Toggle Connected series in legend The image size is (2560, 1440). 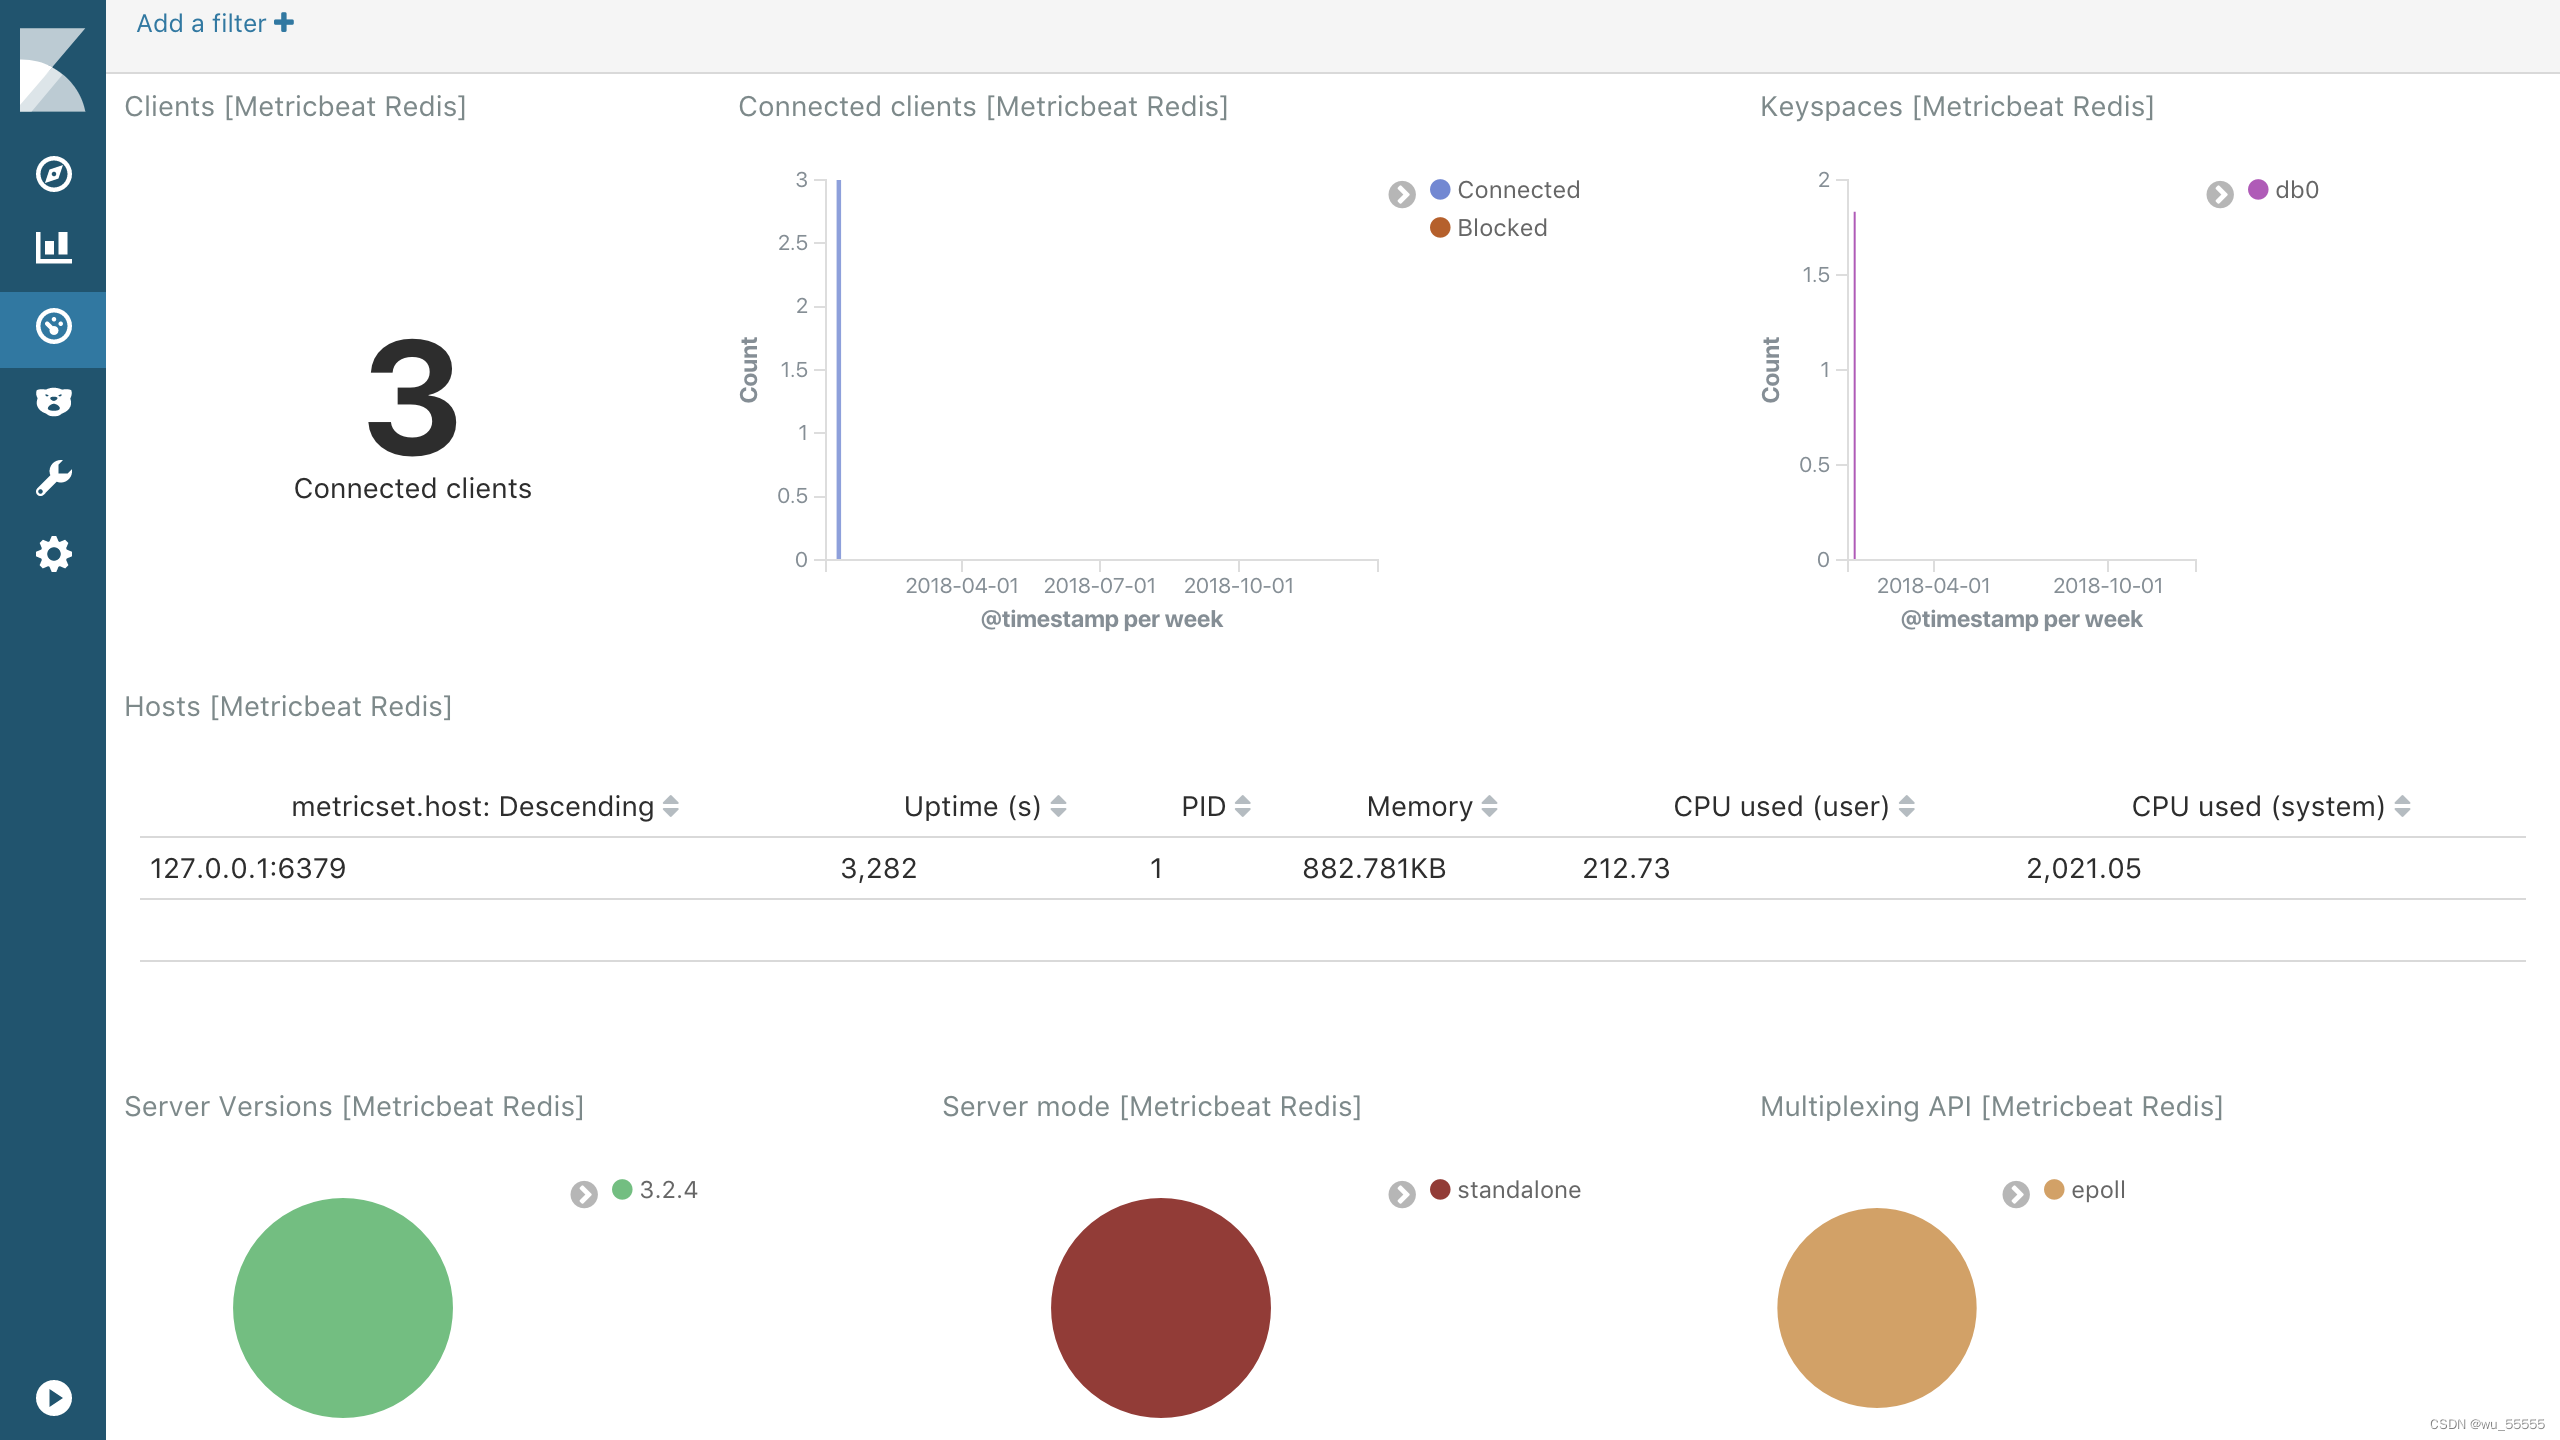pyautogui.click(x=1517, y=190)
